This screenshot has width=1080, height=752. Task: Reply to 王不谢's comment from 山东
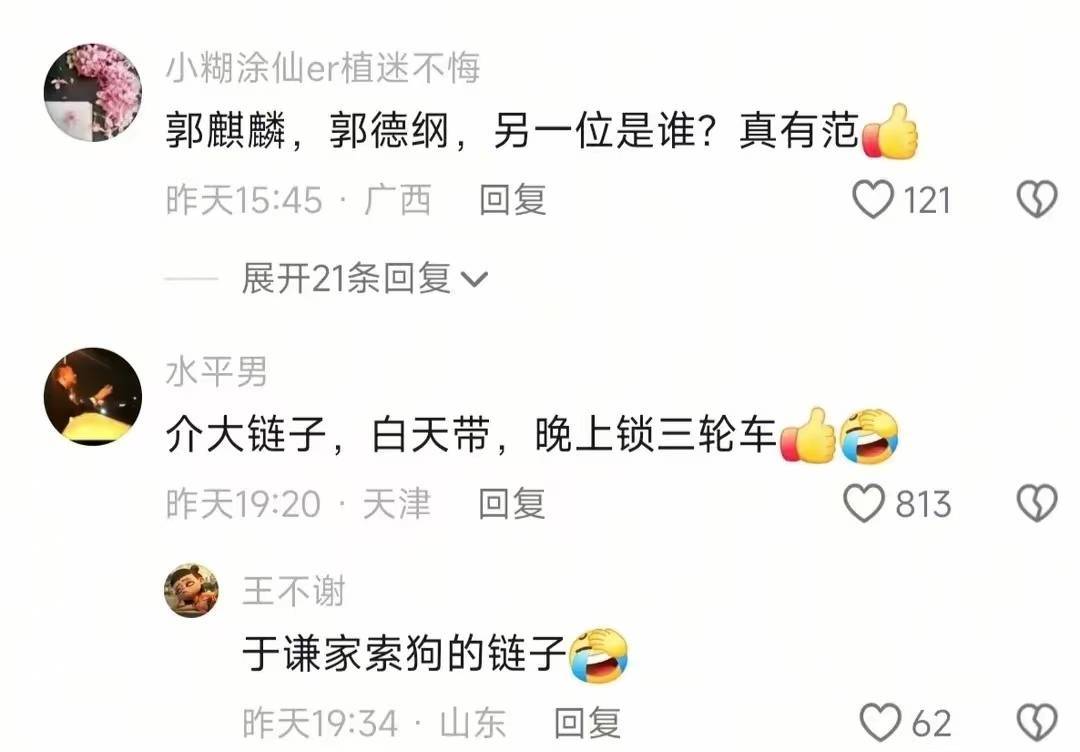pos(588,723)
